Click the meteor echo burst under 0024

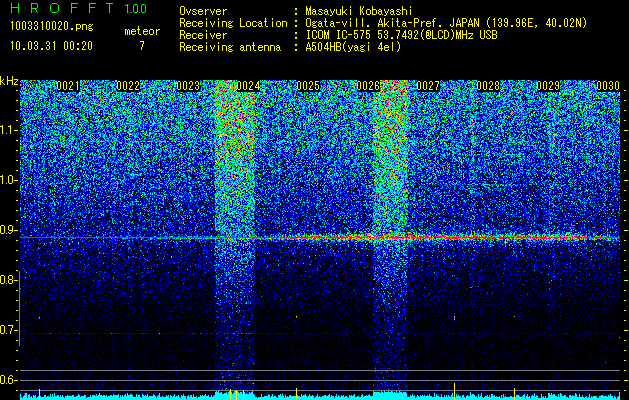pos(235,235)
